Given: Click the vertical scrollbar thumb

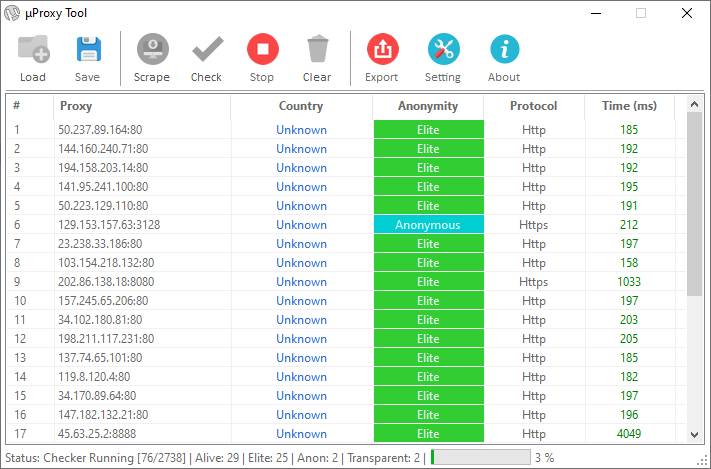Looking at the screenshot, I should 694,204.
